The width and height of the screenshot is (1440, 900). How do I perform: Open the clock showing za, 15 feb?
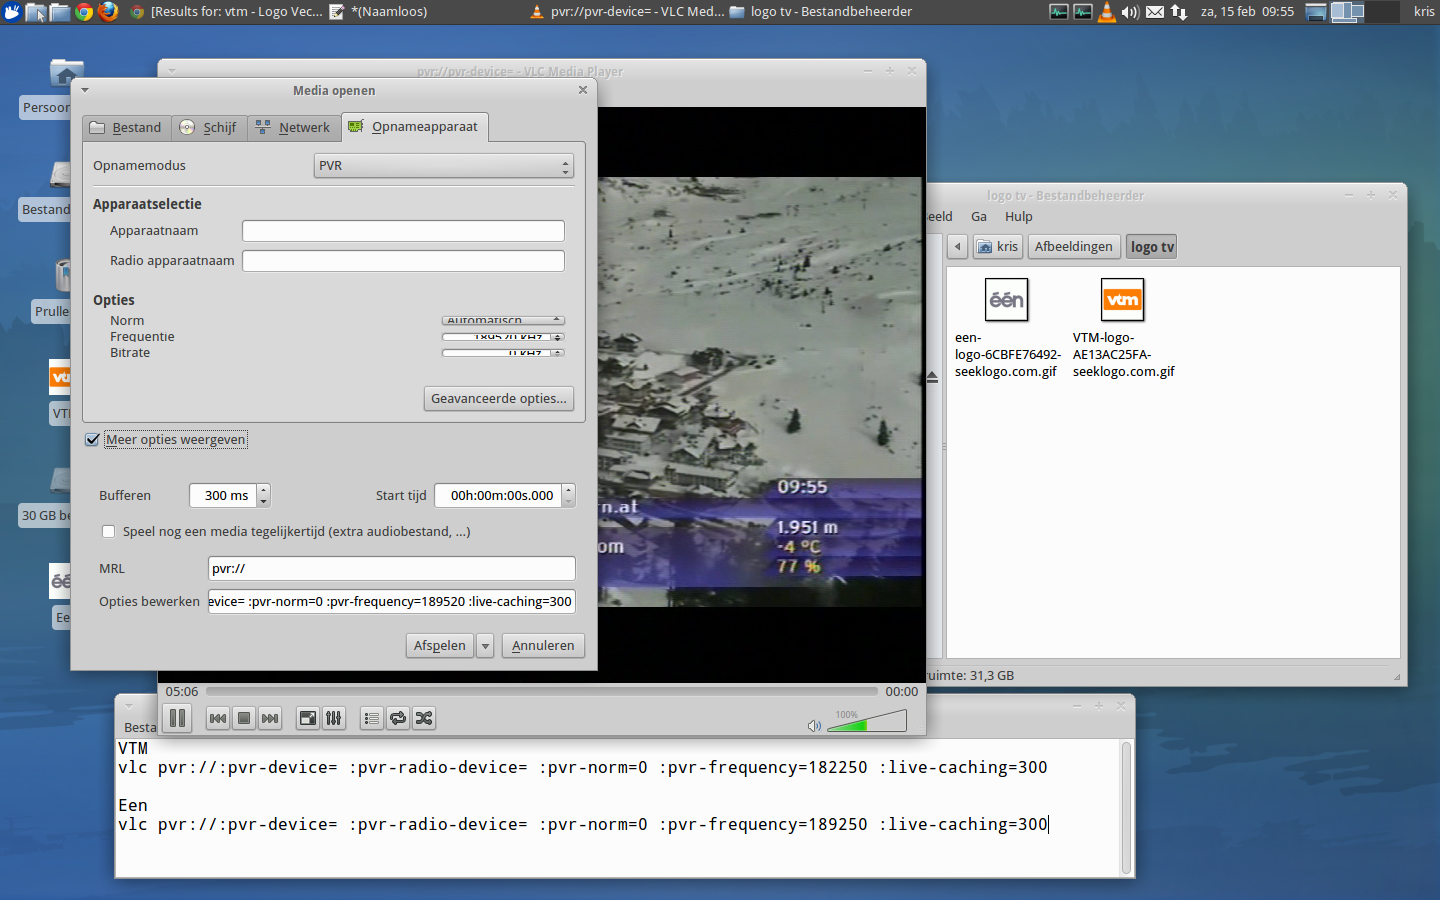tap(1247, 12)
